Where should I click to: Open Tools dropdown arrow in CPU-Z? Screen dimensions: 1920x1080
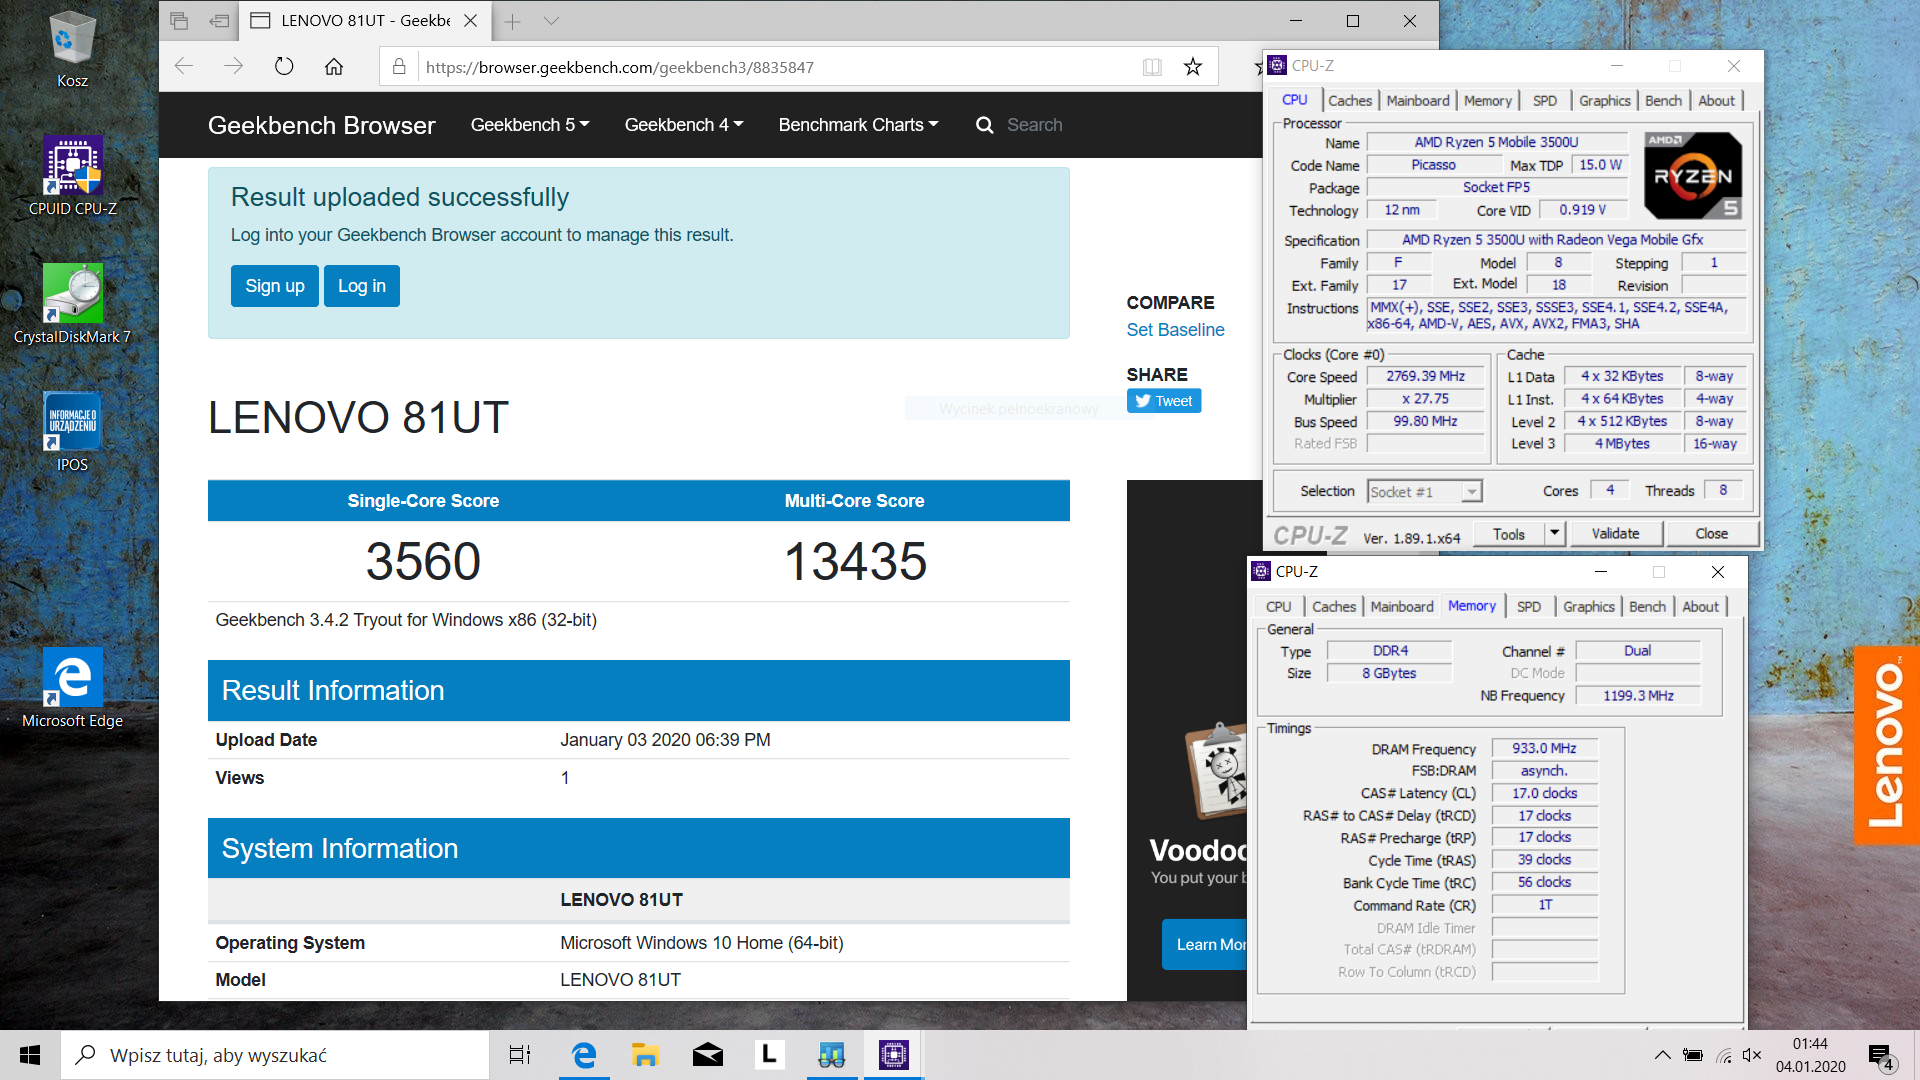click(1554, 533)
